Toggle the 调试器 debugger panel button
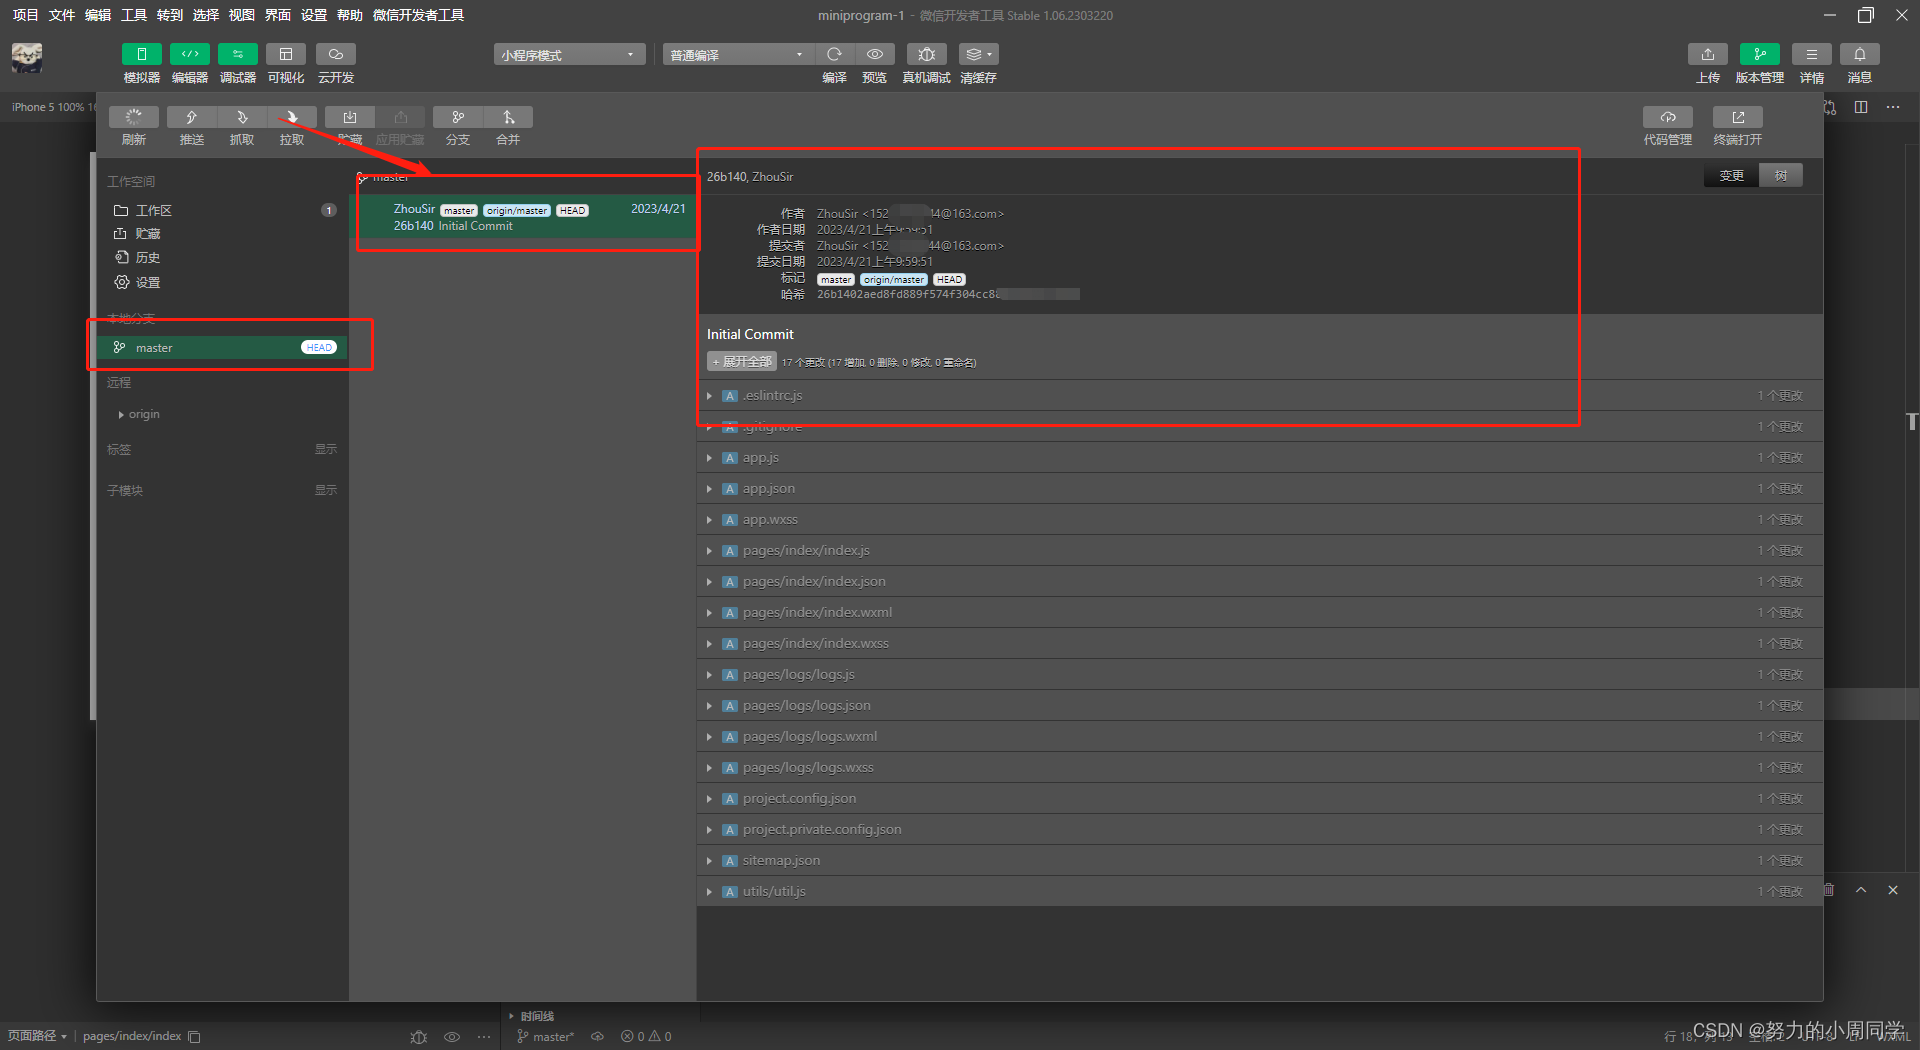The height and width of the screenshot is (1050, 1920). [237, 54]
